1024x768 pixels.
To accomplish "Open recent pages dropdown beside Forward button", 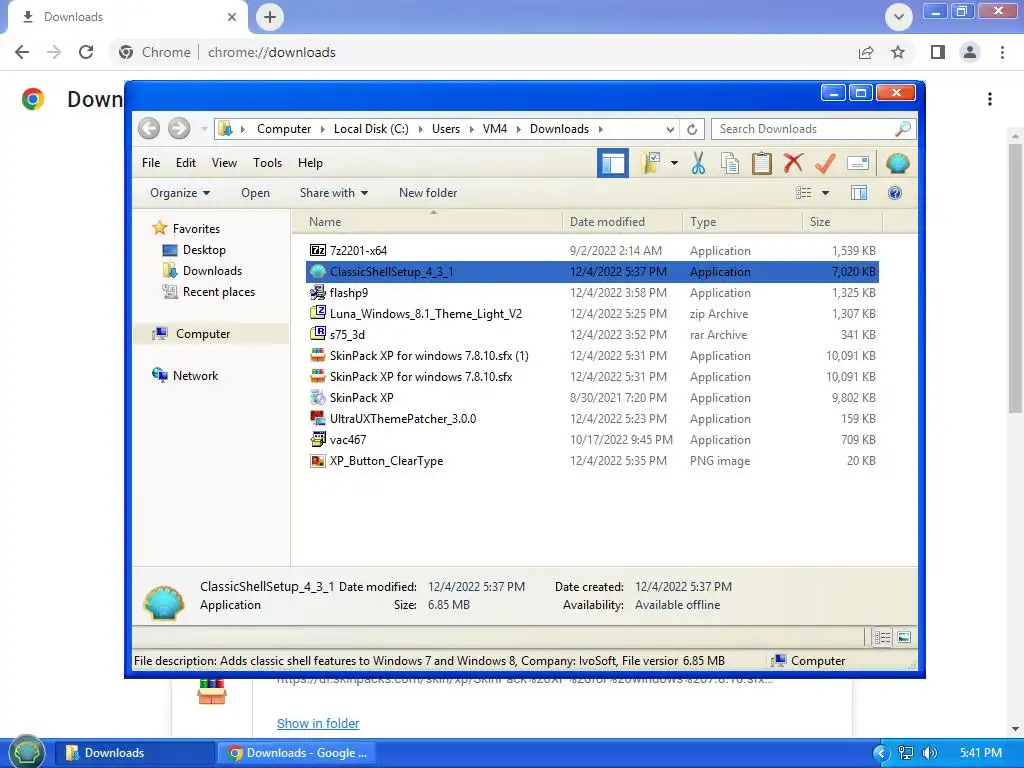I will point(204,129).
